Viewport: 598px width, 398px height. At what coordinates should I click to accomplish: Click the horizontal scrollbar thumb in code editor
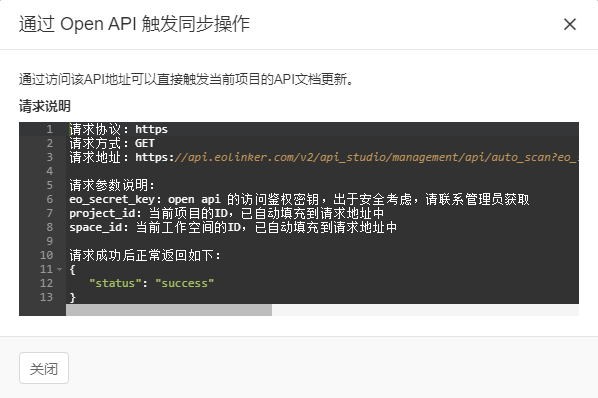pyautogui.click(x=169, y=310)
